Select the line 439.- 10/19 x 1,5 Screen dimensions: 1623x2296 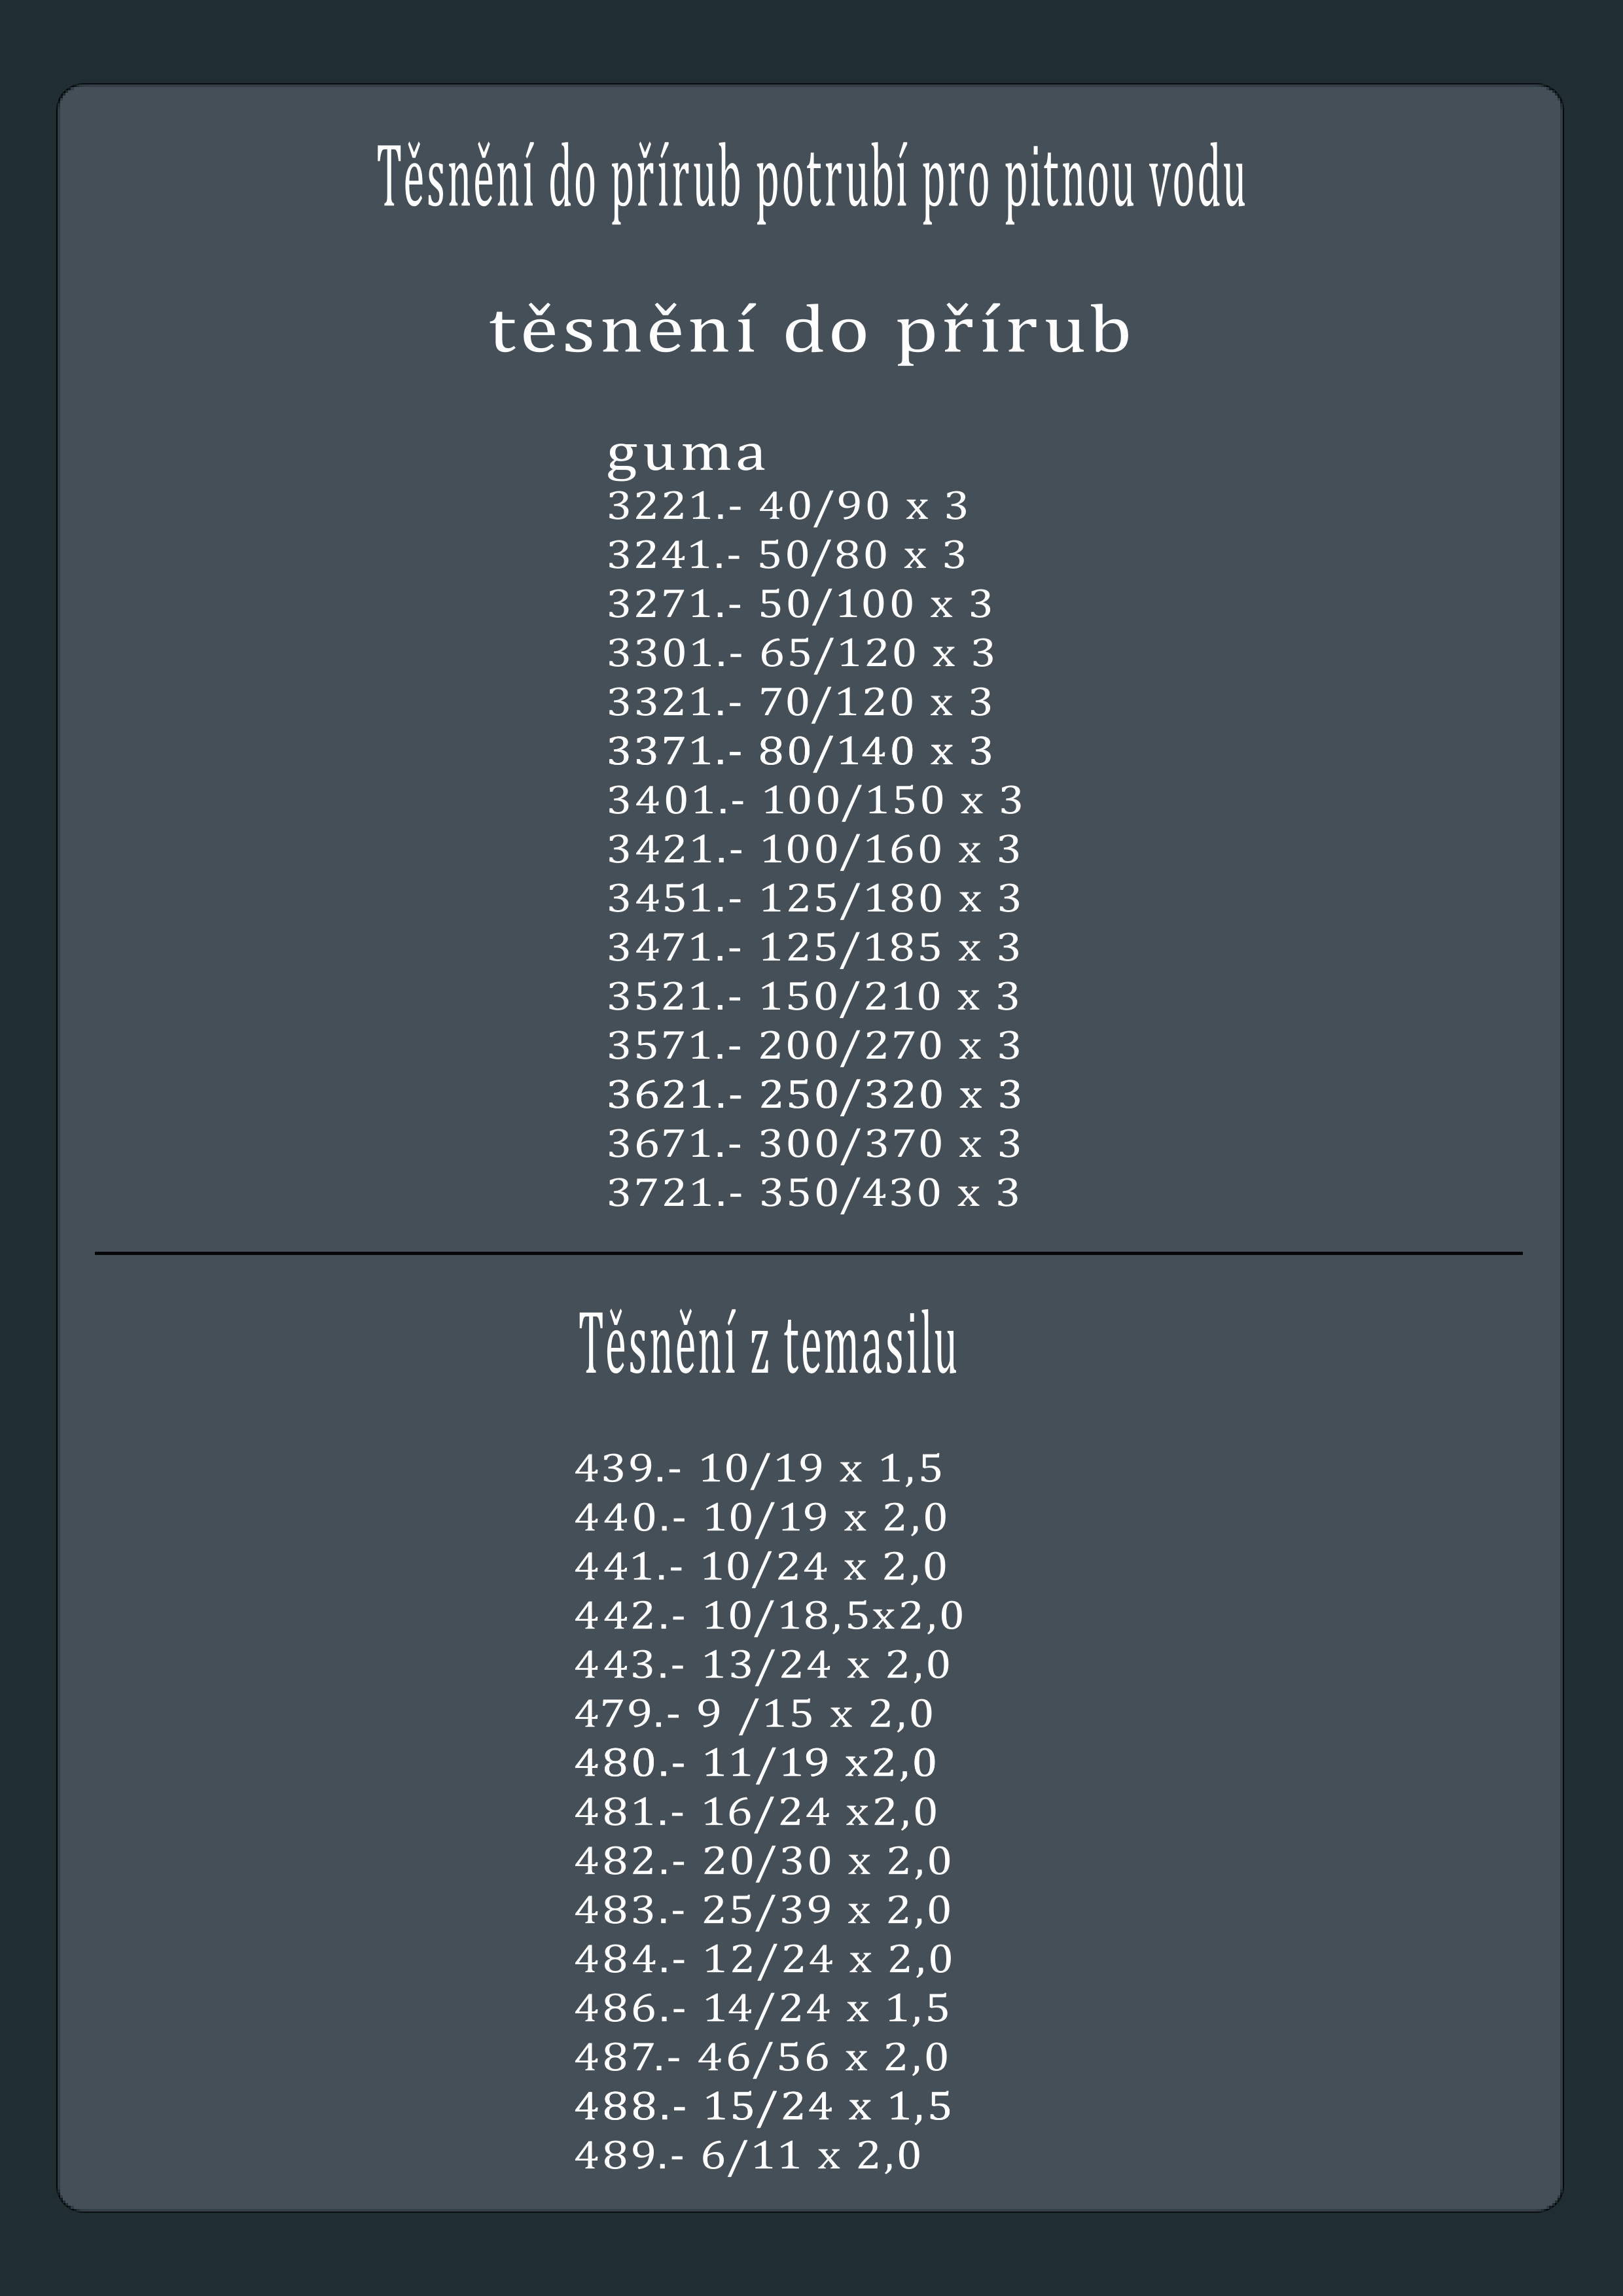pyautogui.click(x=758, y=1468)
